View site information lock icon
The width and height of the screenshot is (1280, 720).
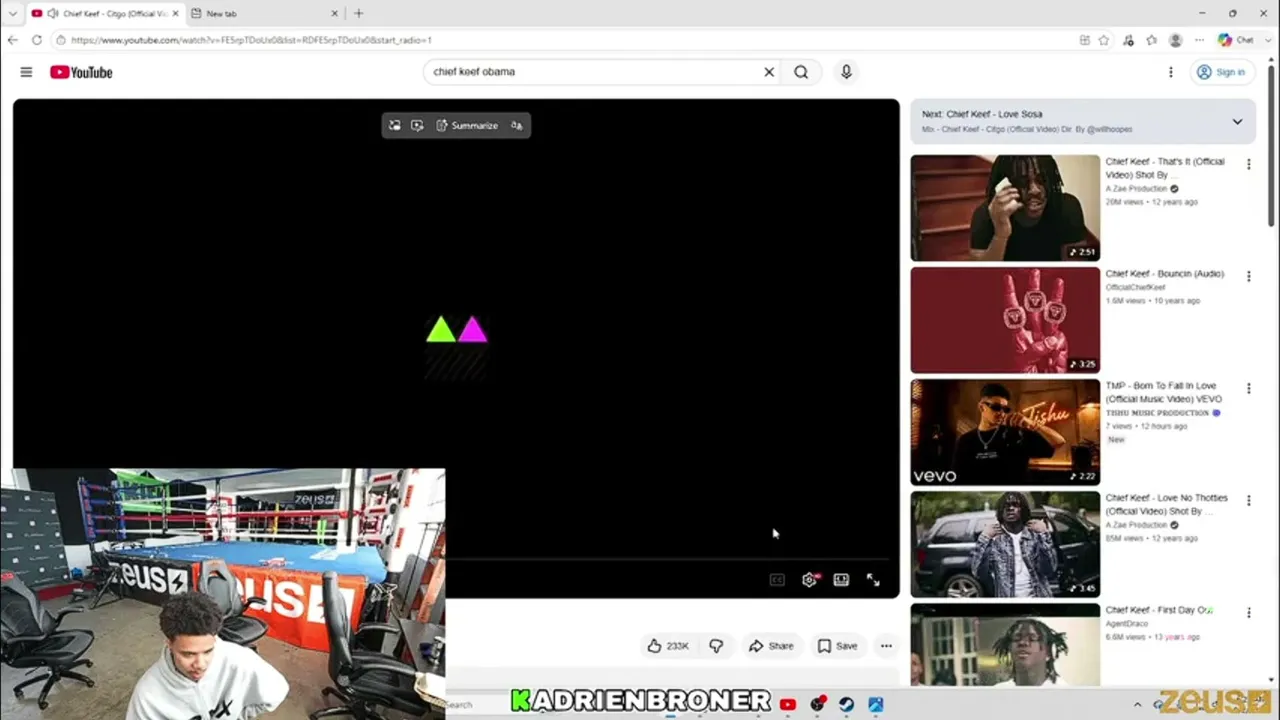pos(60,40)
